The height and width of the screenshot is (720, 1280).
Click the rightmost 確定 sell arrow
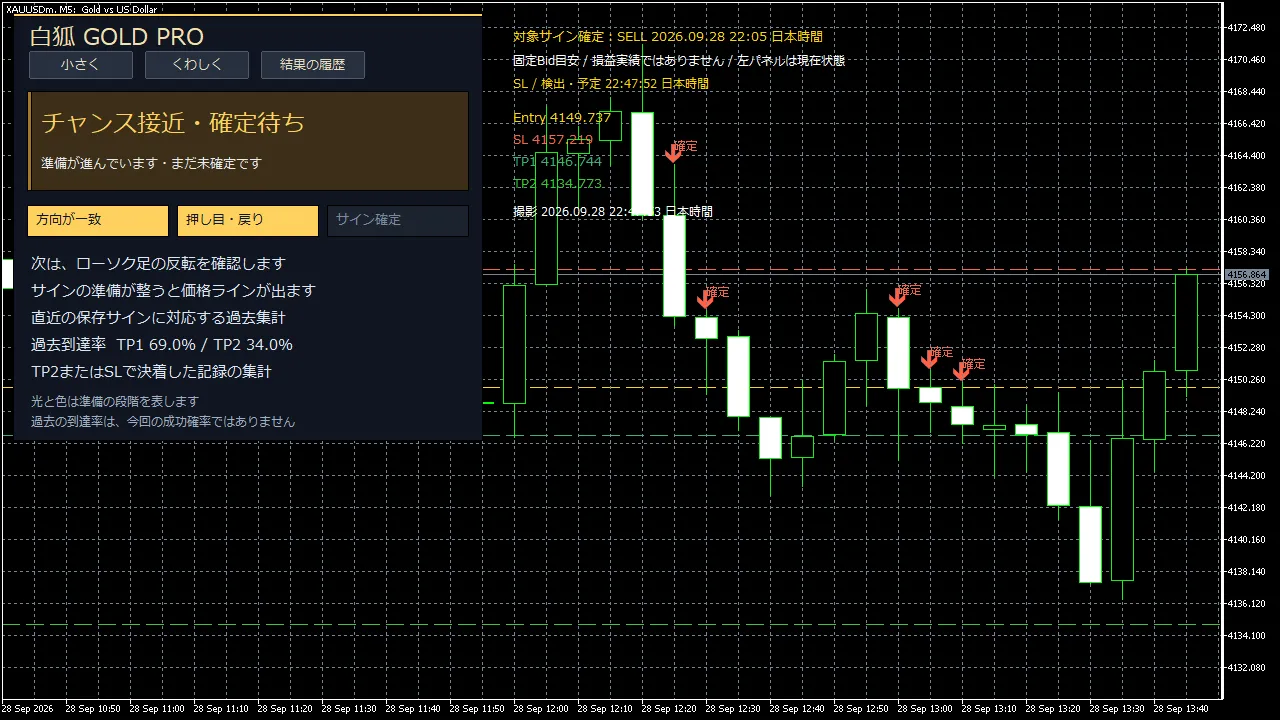[x=962, y=371]
